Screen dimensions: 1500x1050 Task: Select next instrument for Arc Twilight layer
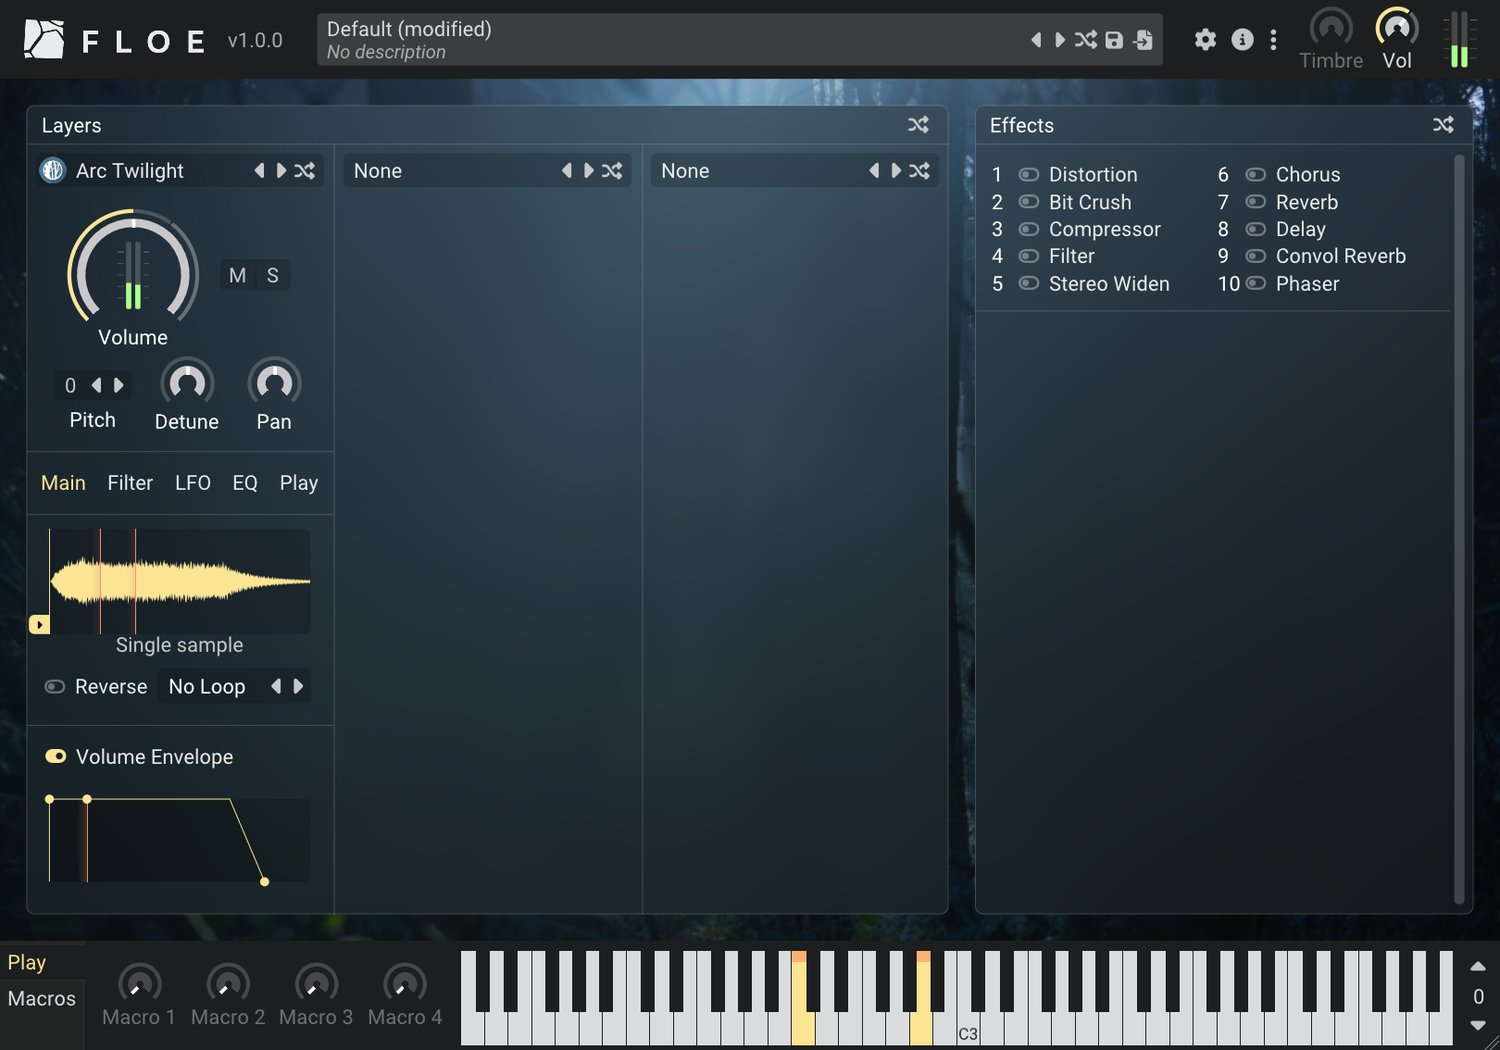(281, 171)
